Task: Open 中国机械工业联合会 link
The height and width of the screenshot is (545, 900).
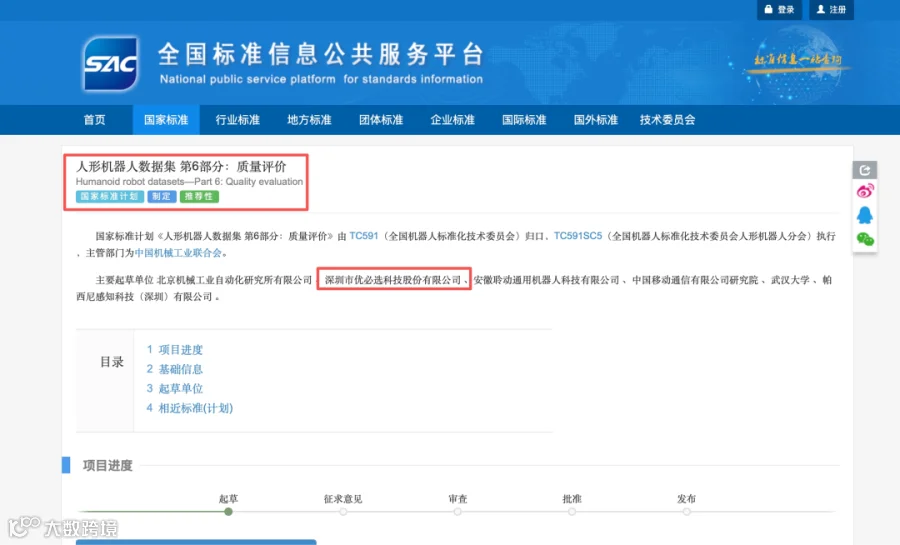Action: [x=178, y=252]
